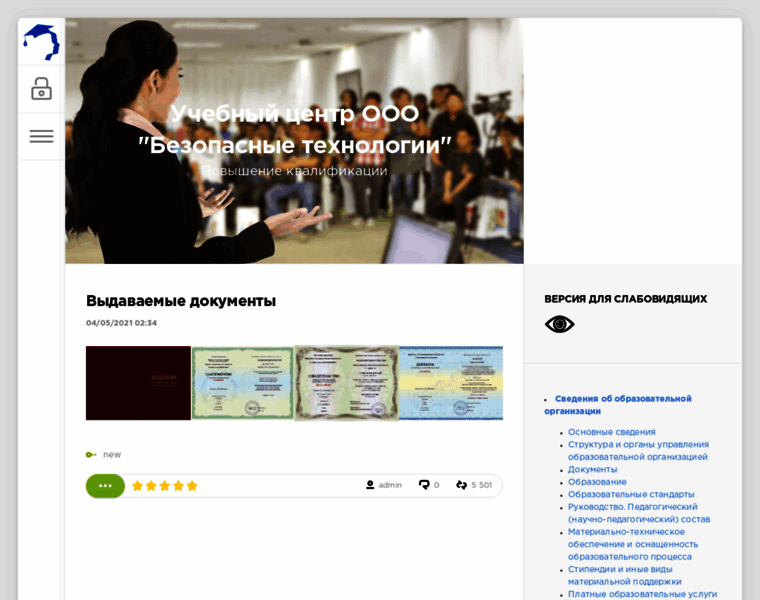Open the login padlock icon
Viewport: 760px width, 600px height.
coord(41,89)
